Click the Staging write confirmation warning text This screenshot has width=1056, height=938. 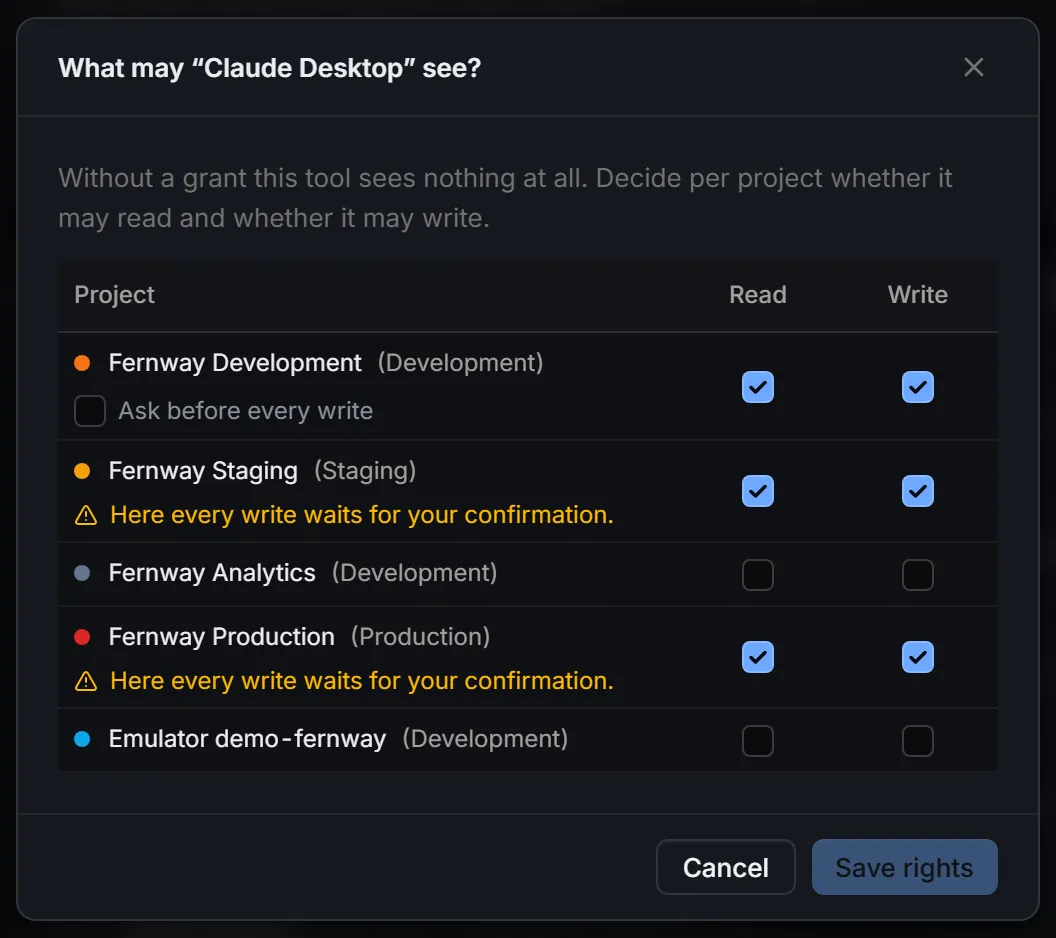pos(362,515)
